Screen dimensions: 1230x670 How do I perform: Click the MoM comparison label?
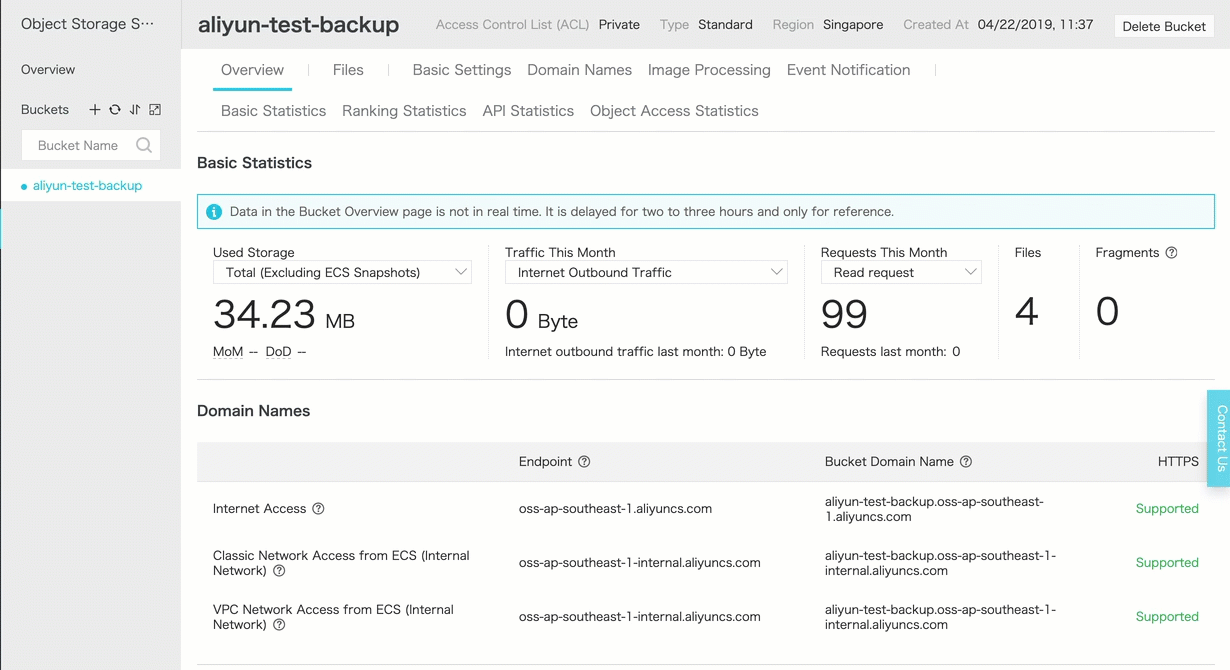click(x=228, y=352)
